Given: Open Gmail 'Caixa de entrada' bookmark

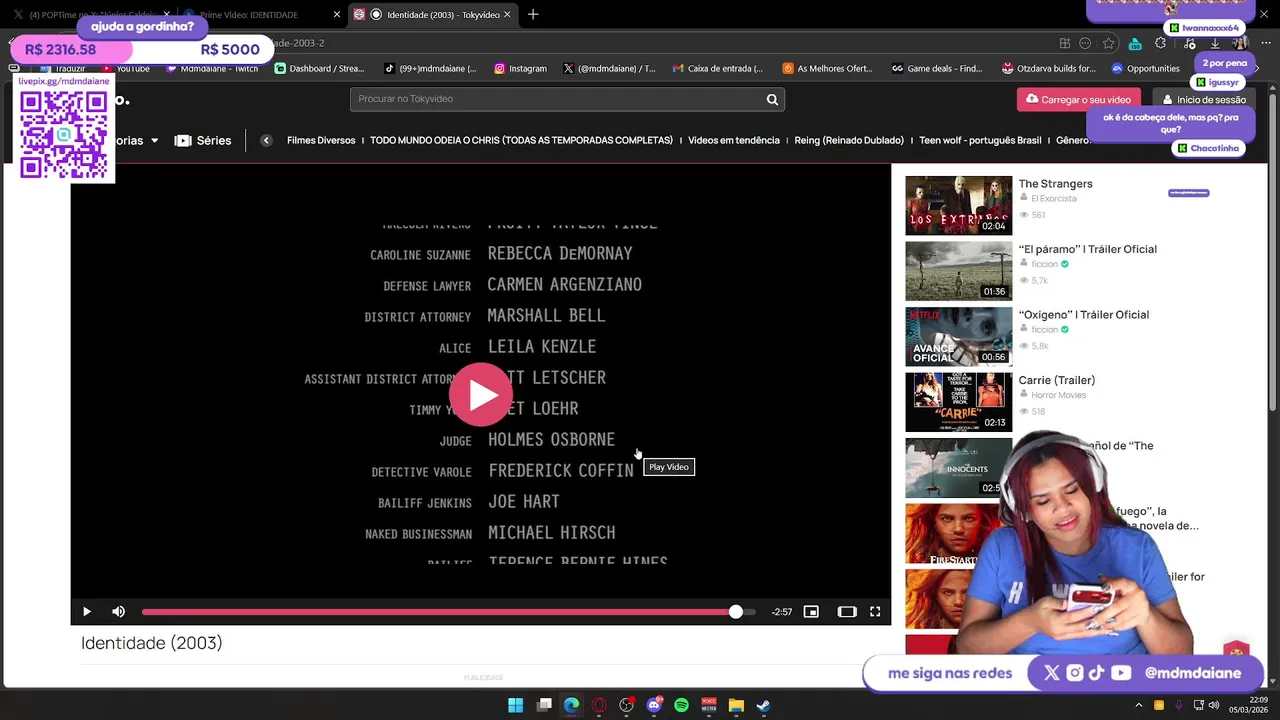Looking at the screenshot, I should [x=717, y=69].
